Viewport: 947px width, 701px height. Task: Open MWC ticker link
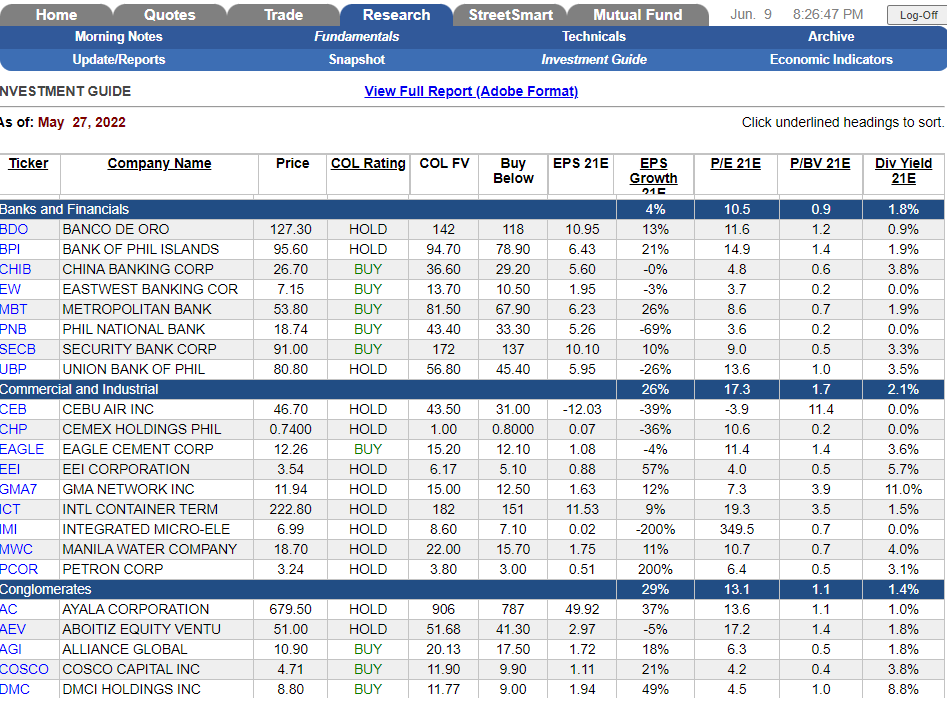tap(16, 549)
